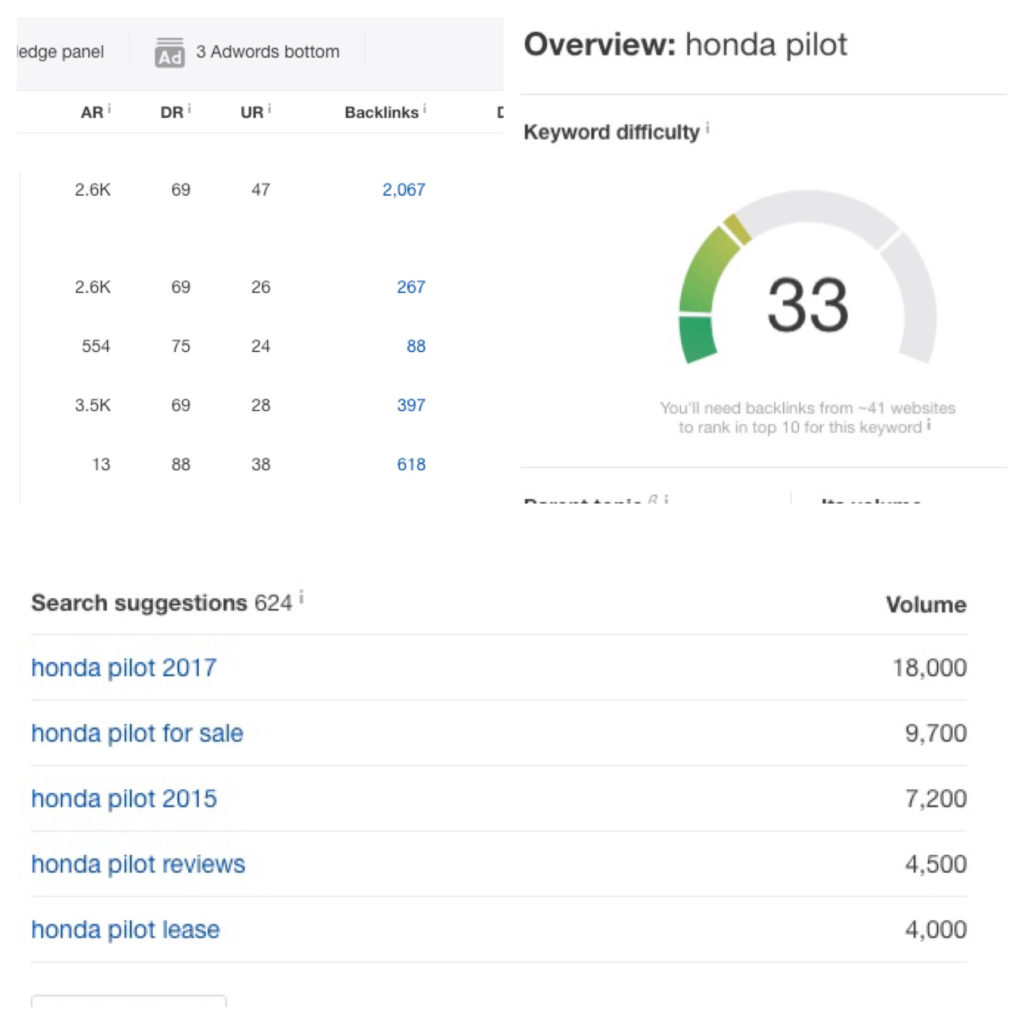Click the Adwords Ad icon
This screenshot has width=1024, height=1024.
(x=169, y=52)
